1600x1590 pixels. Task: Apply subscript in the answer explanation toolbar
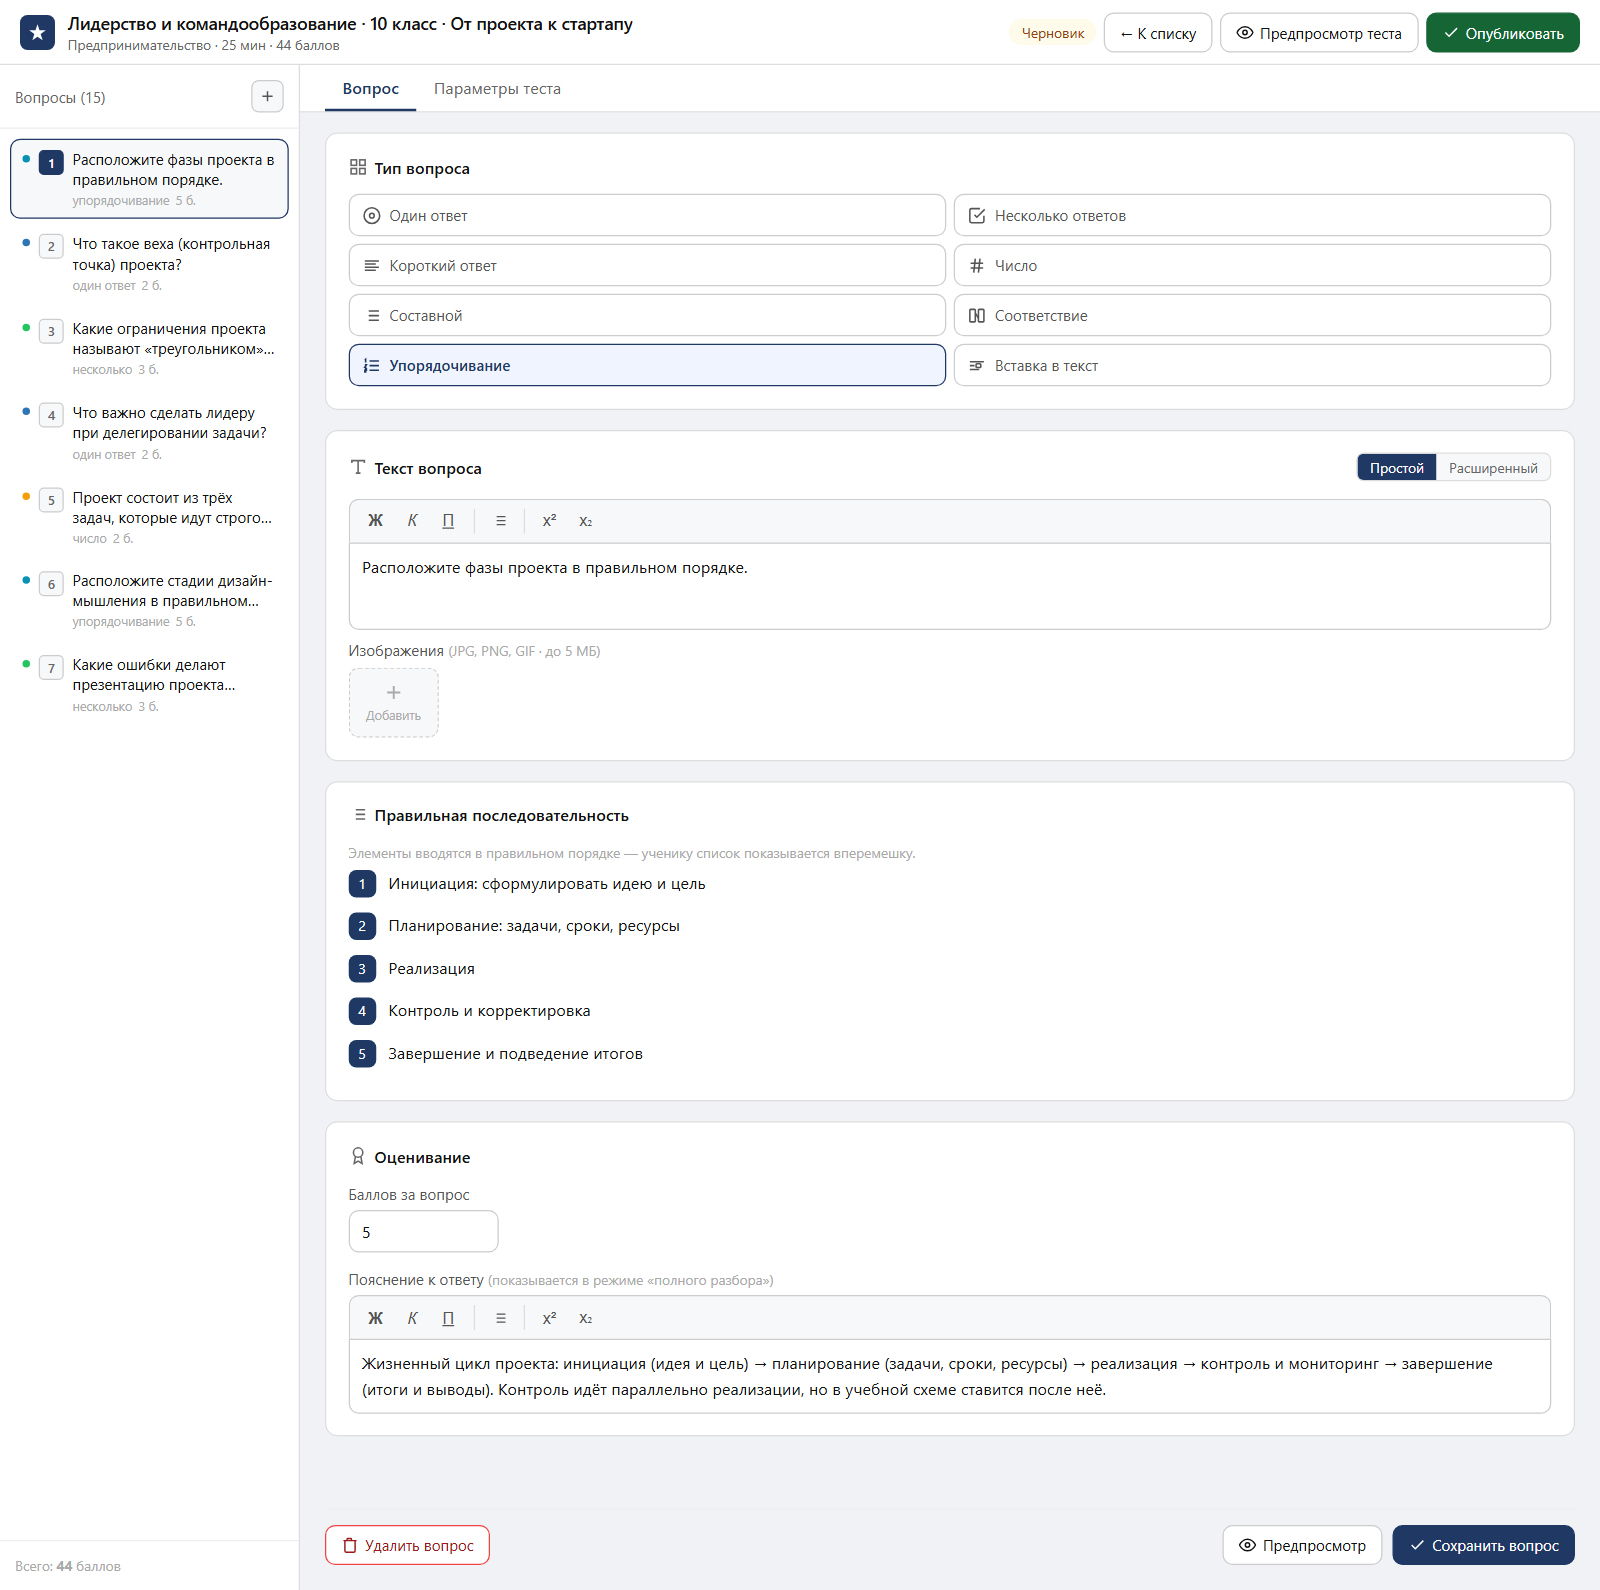[586, 1318]
